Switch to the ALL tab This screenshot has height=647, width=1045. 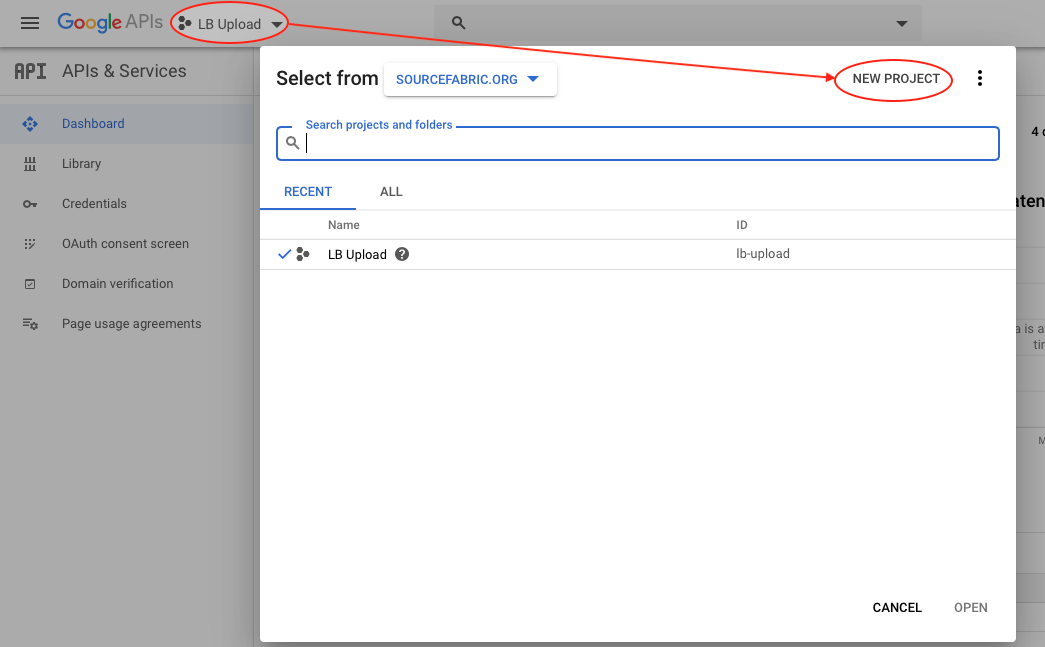[391, 192]
